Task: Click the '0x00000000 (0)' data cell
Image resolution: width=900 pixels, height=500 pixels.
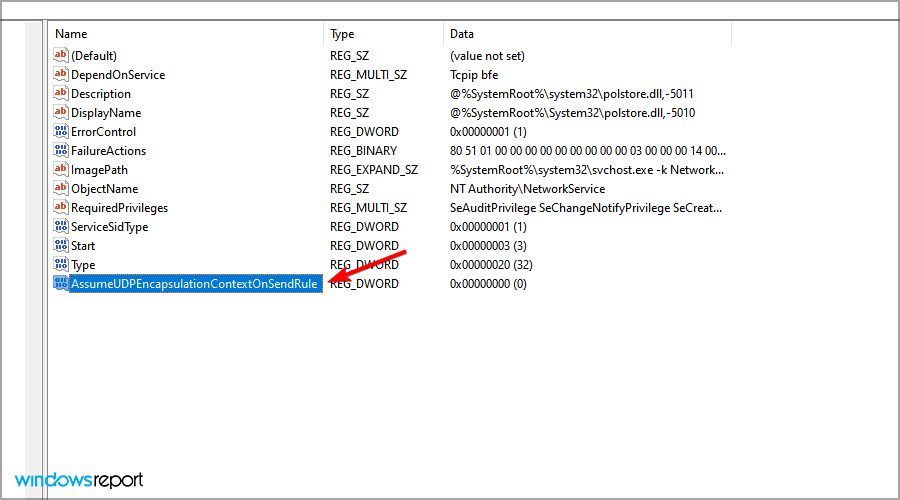Action: 488,284
